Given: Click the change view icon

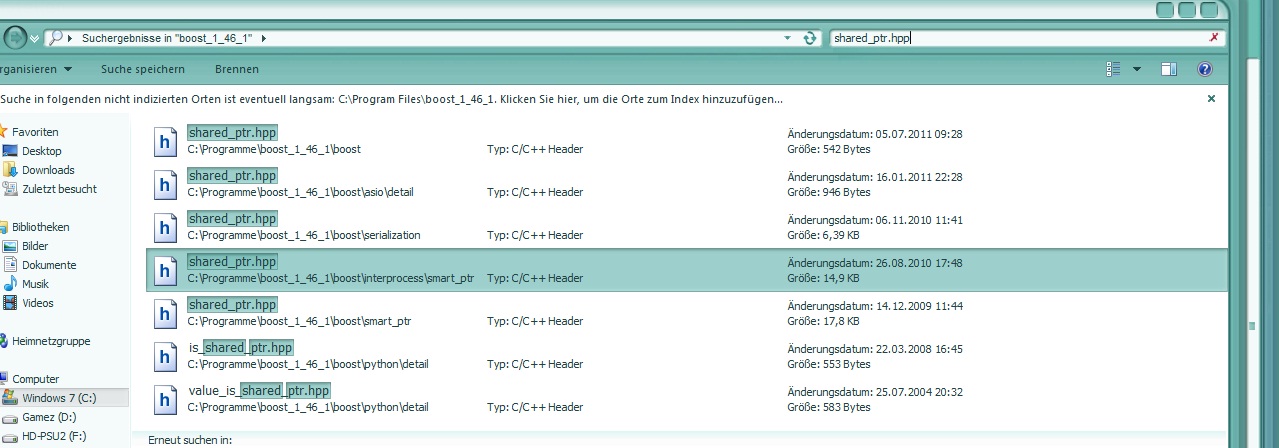Looking at the screenshot, I should pos(1113,69).
